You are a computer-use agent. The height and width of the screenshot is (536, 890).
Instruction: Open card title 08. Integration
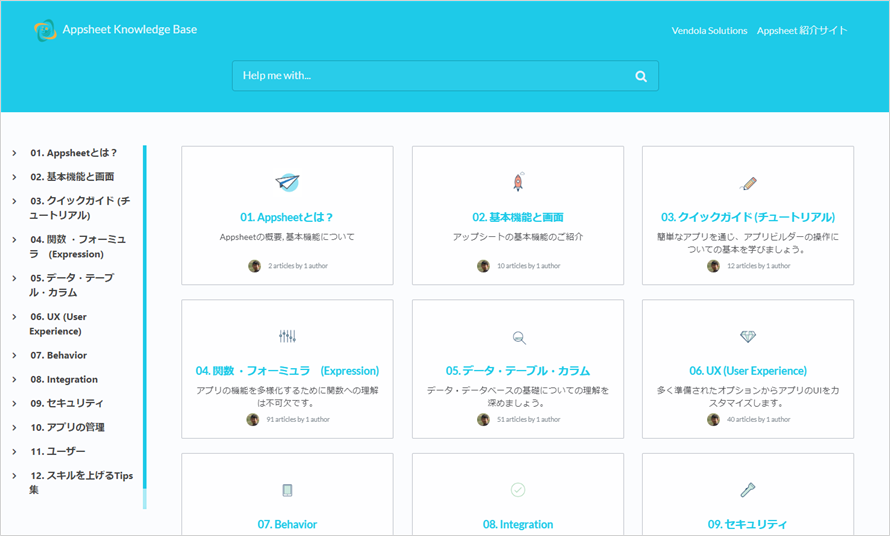pyautogui.click(x=518, y=525)
